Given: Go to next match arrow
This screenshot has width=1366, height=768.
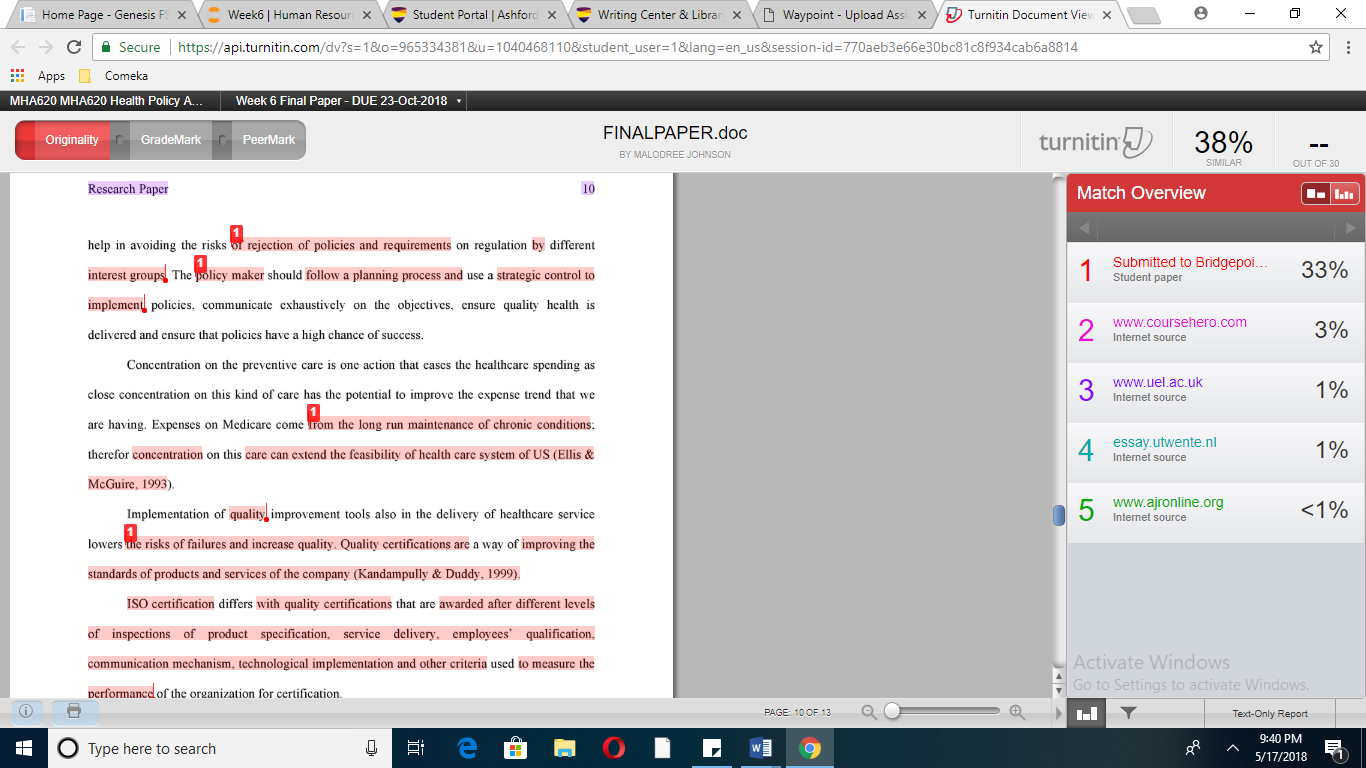Looking at the screenshot, I should tap(1351, 228).
